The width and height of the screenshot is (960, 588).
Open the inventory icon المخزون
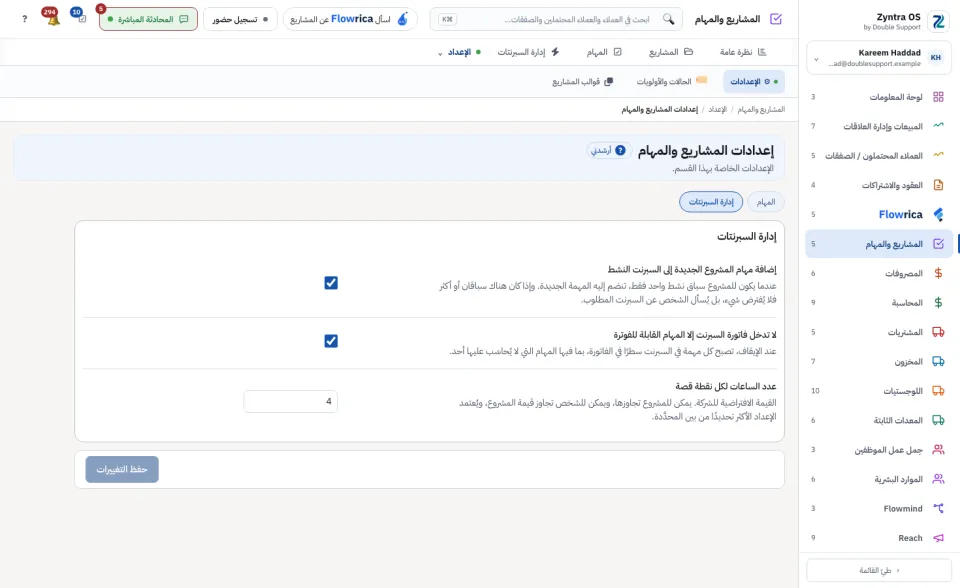click(x=938, y=361)
